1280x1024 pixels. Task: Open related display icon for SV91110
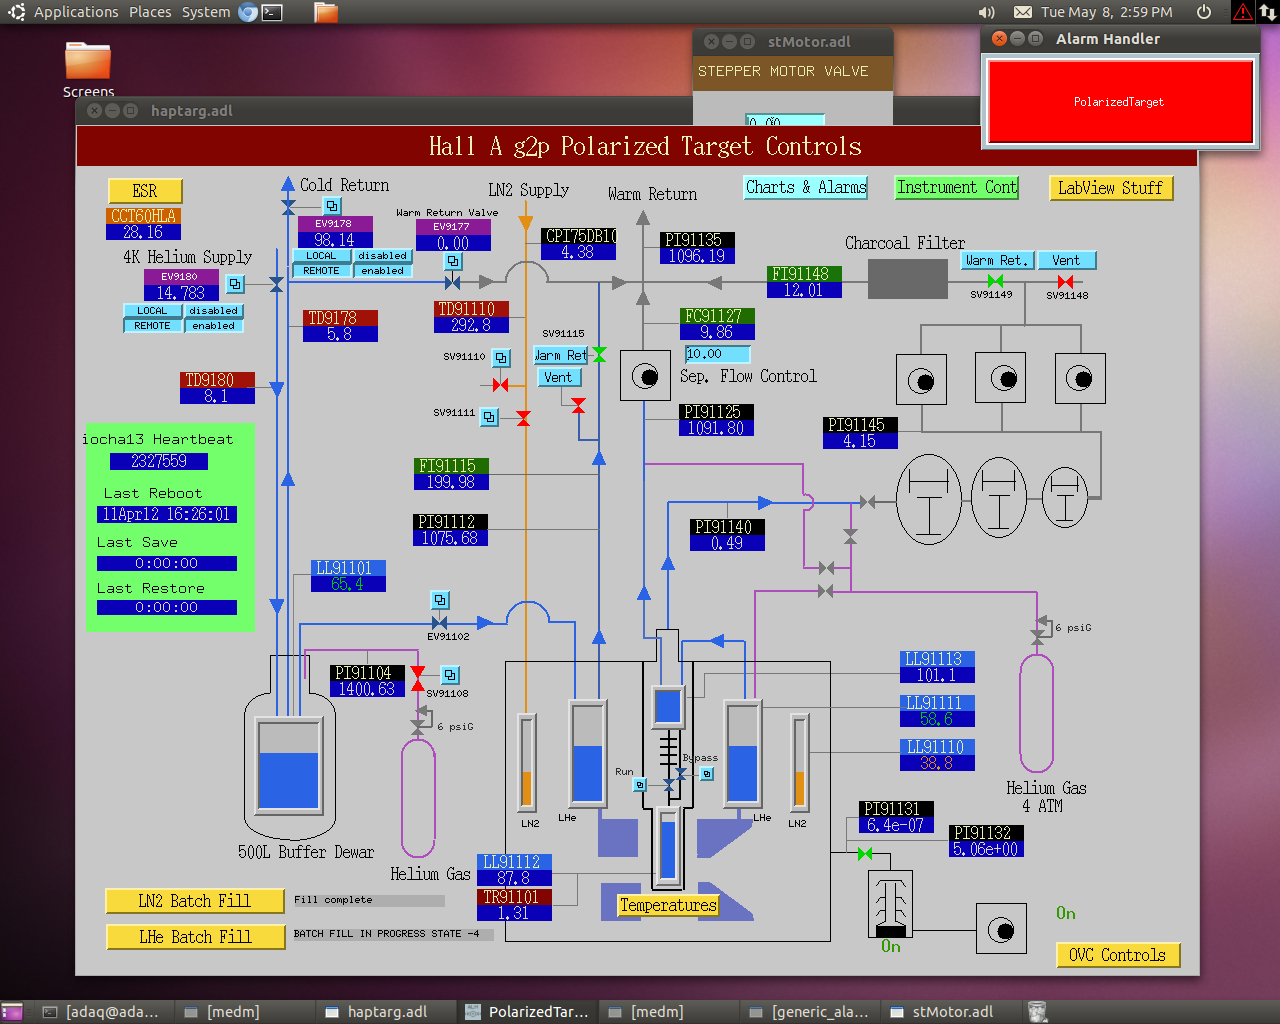(501, 357)
